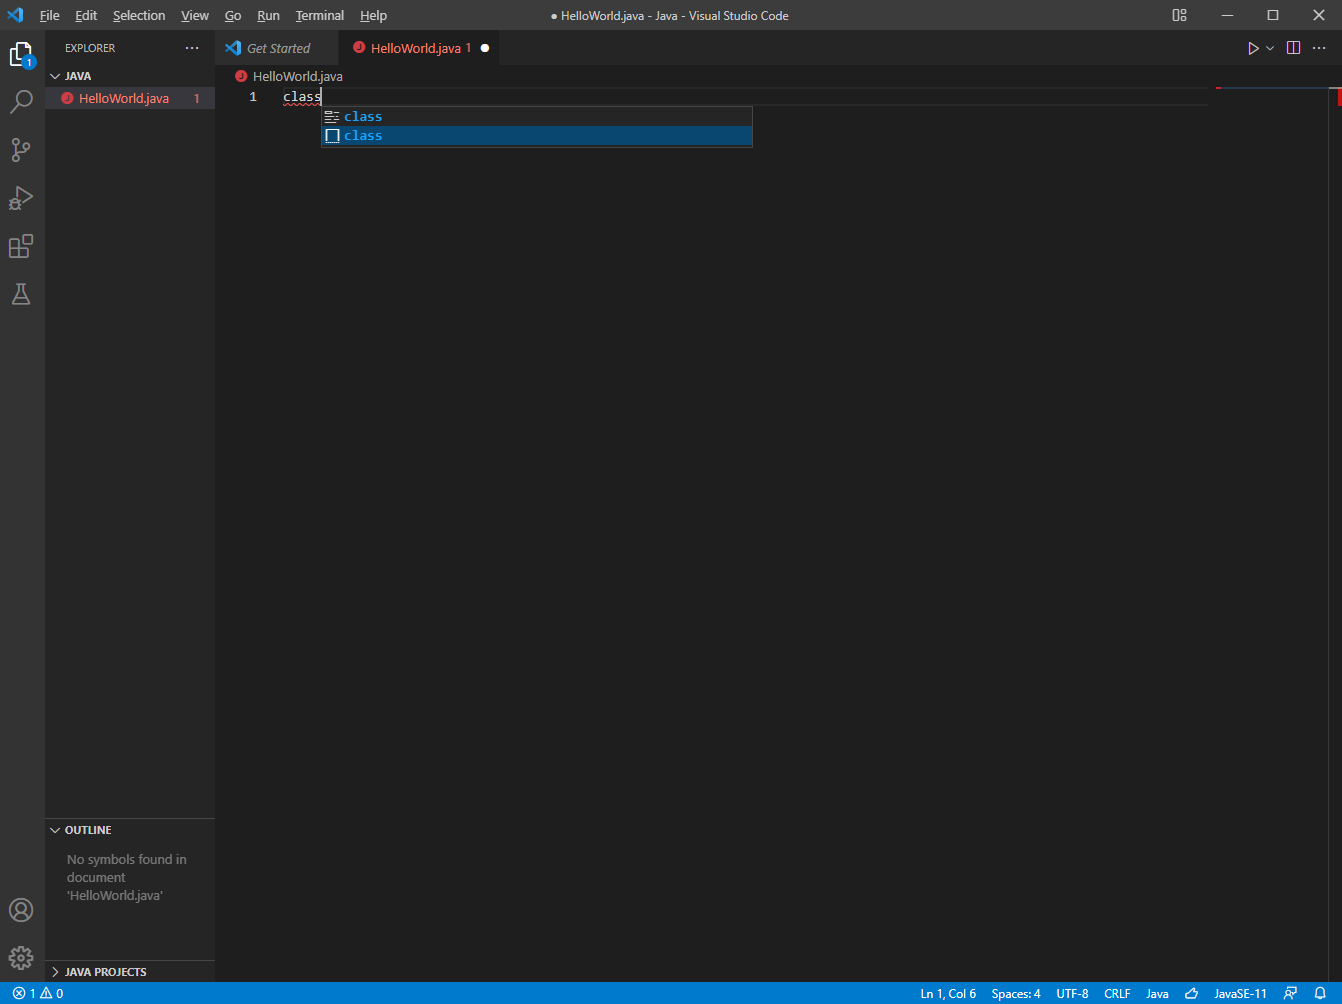Open the Testing view in the Activity Bar
1342x1004 pixels.
21,293
